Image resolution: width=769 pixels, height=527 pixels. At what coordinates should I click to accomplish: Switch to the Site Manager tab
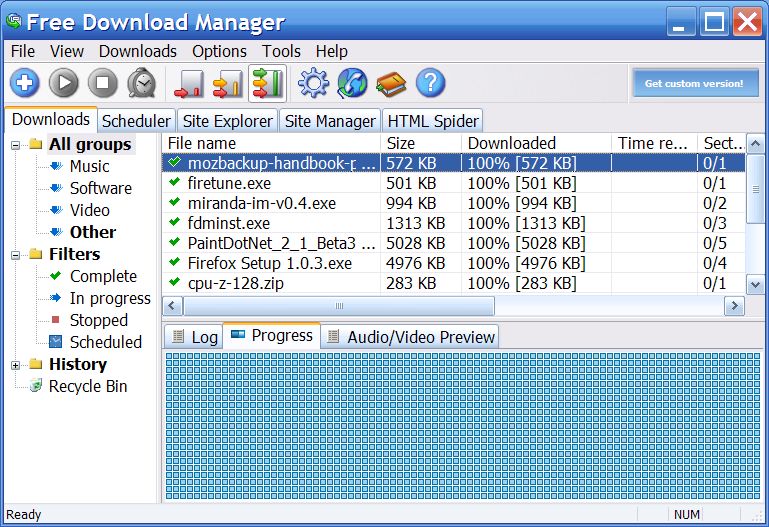point(330,121)
